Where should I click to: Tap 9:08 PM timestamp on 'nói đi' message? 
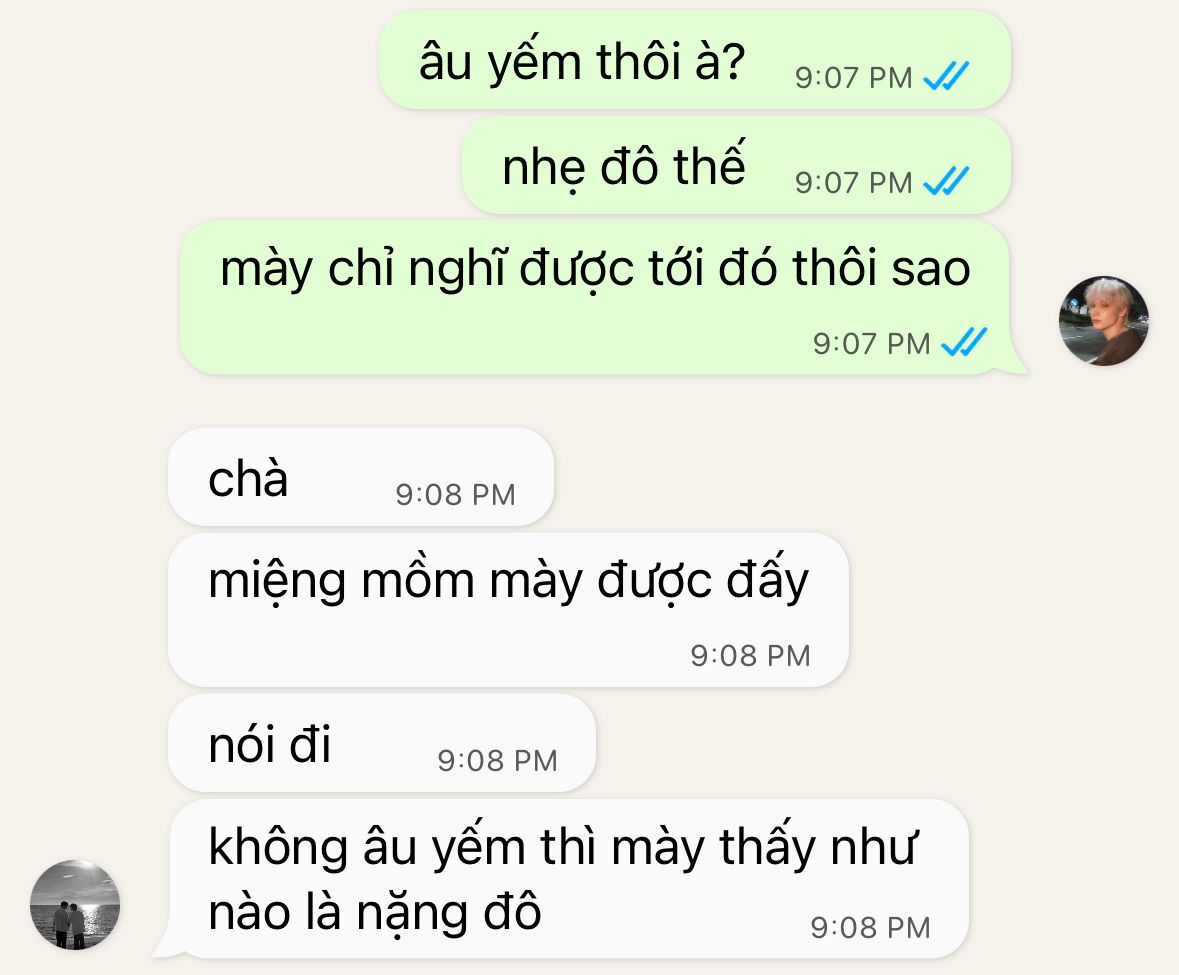click(x=498, y=761)
